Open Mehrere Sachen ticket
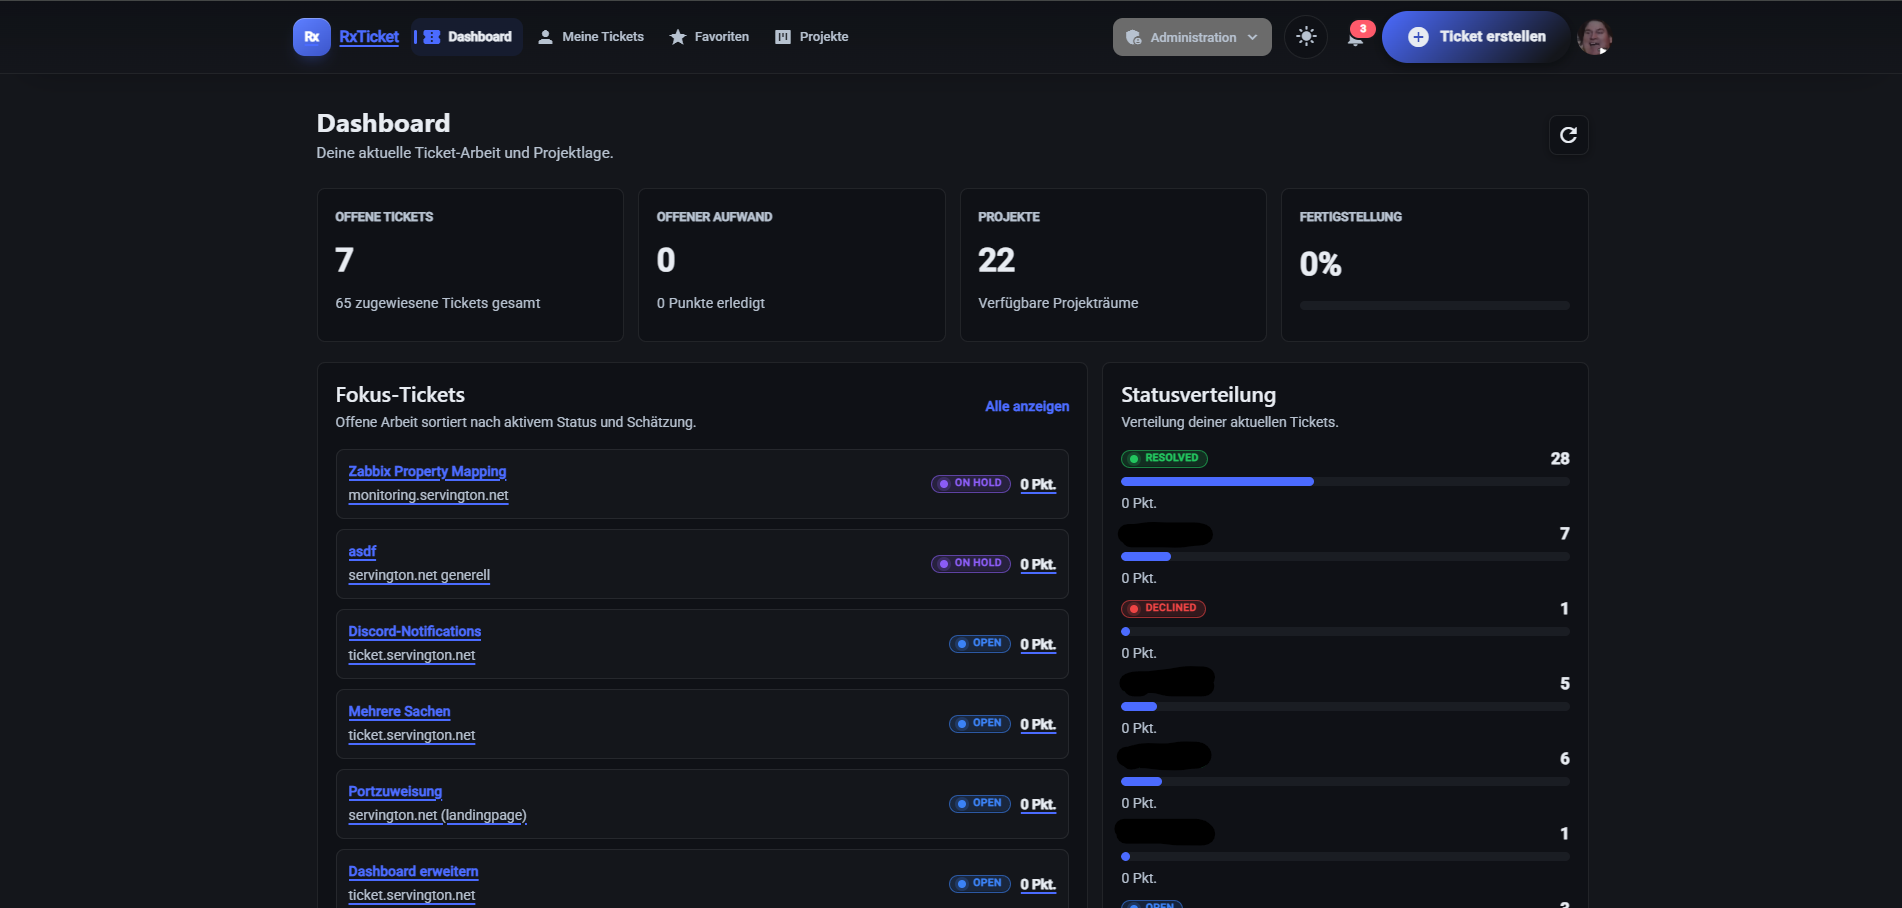Viewport: 1902px width, 908px height. pos(399,711)
